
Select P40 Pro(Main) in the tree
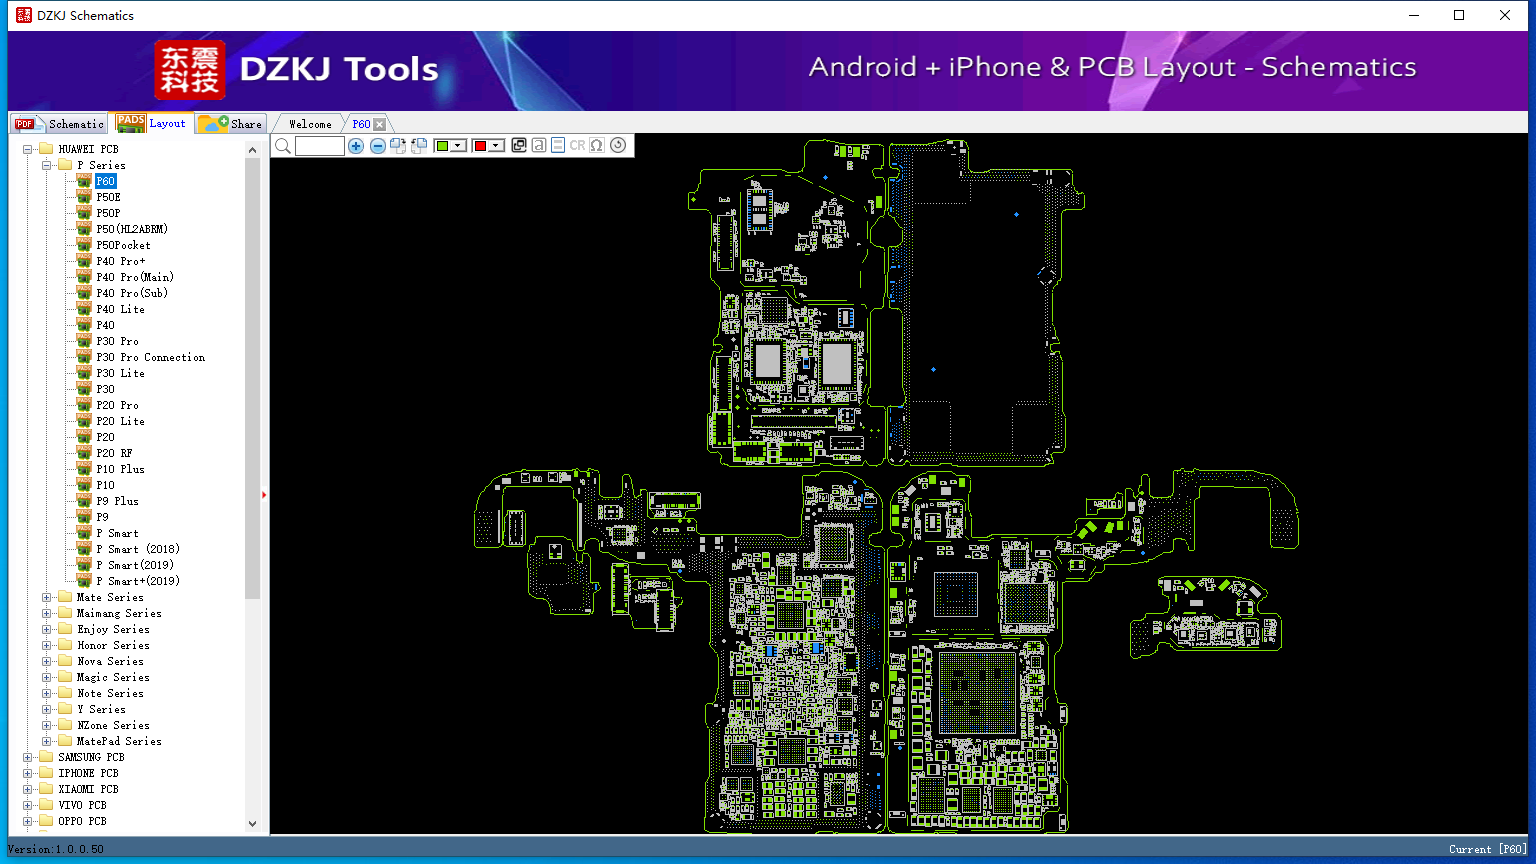coord(135,277)
